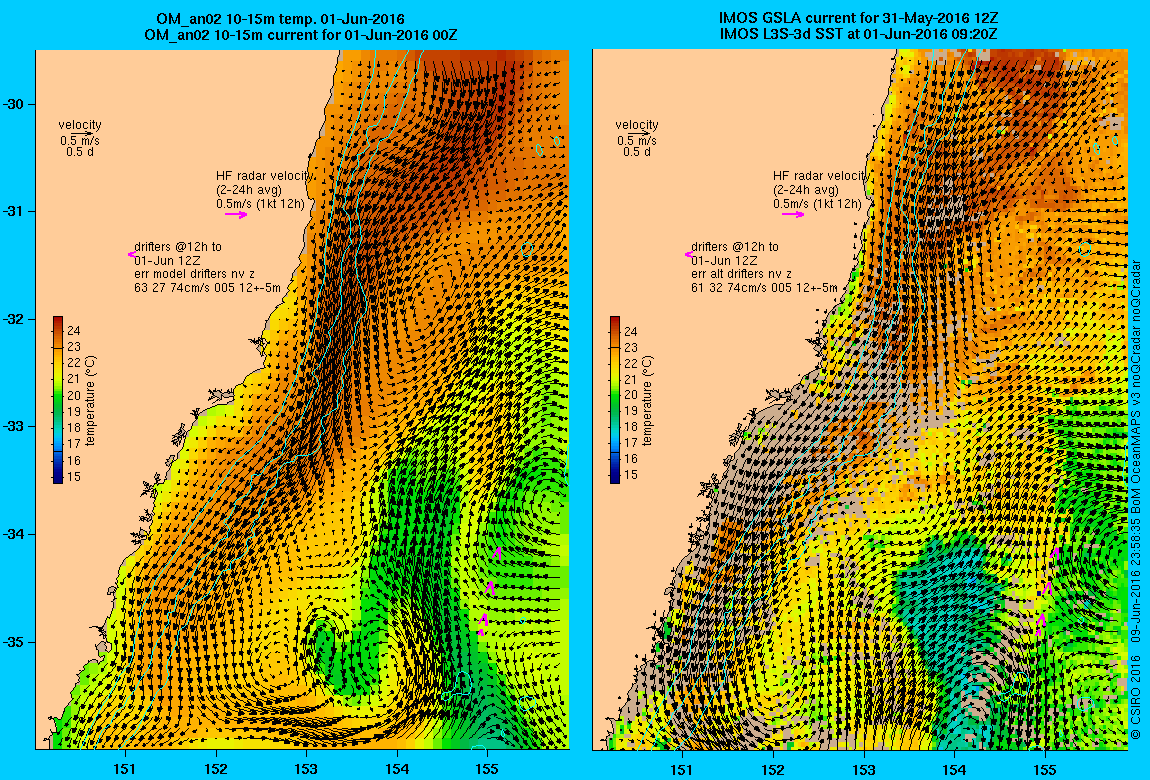Click latitude axis label '-33'

(x=14, y=426)
